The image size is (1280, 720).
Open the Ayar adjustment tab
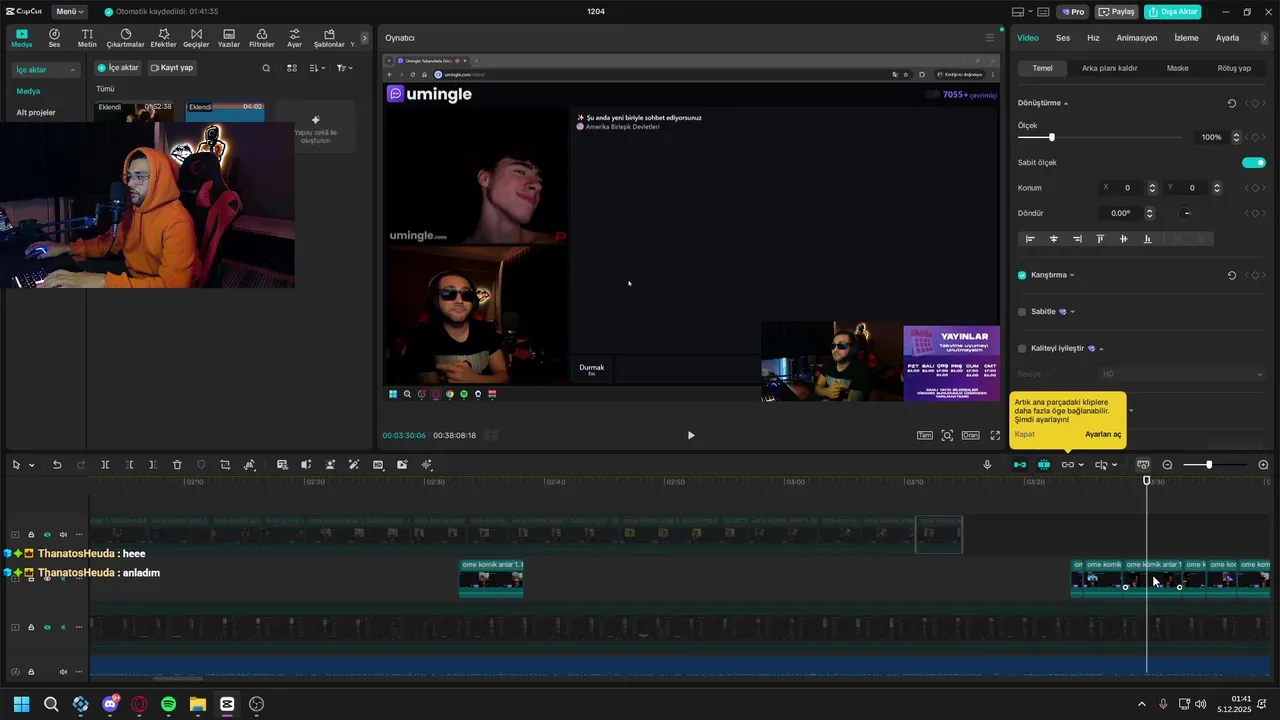pyautogui.click(x=294, y=38)
